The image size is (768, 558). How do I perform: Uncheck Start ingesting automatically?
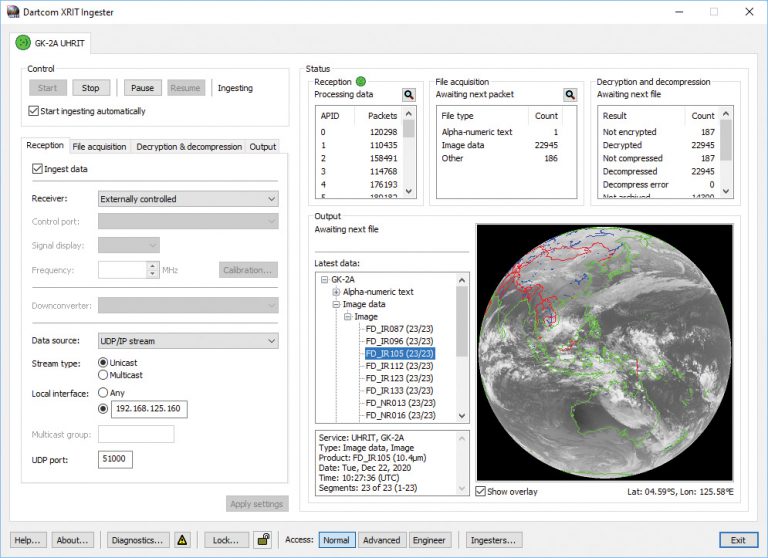pyautogui.click(x=35, y=111)
